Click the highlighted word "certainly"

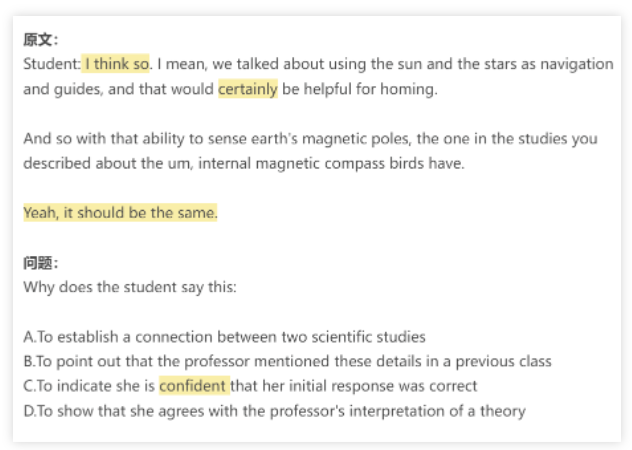248,89
